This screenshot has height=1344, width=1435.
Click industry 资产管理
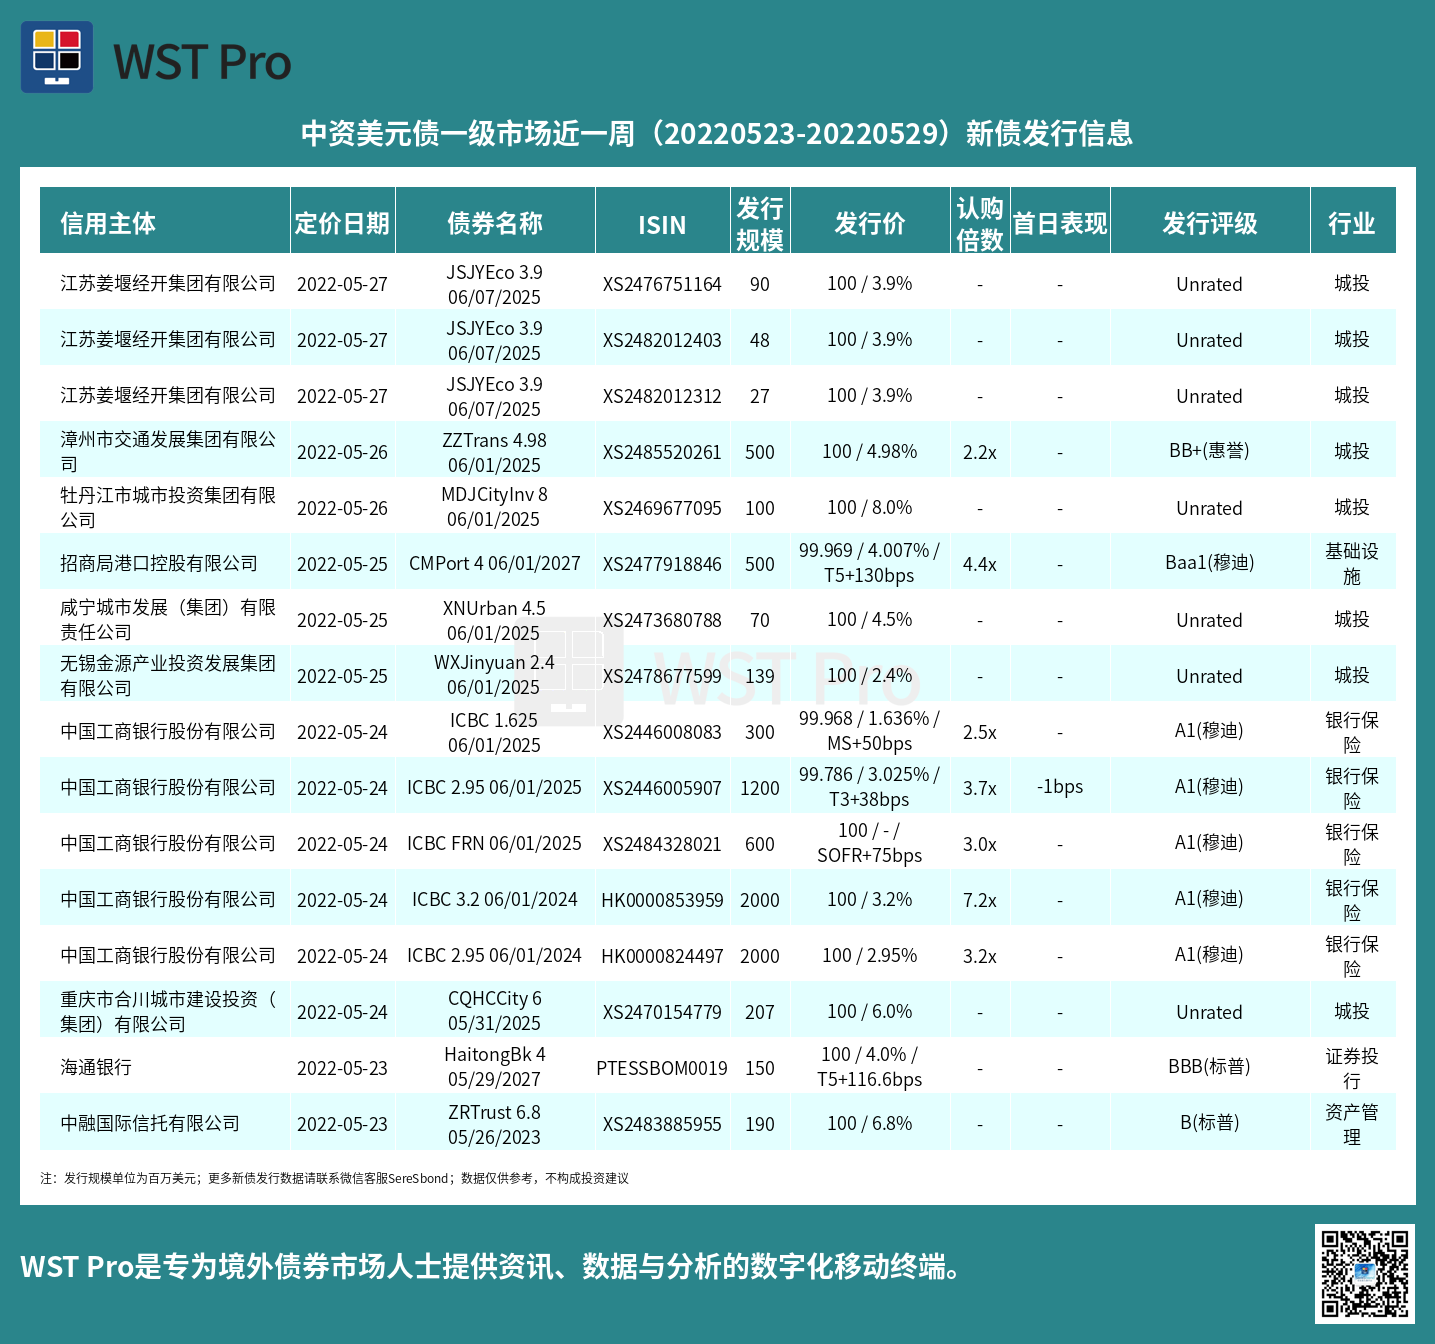pos(1352,1124)
